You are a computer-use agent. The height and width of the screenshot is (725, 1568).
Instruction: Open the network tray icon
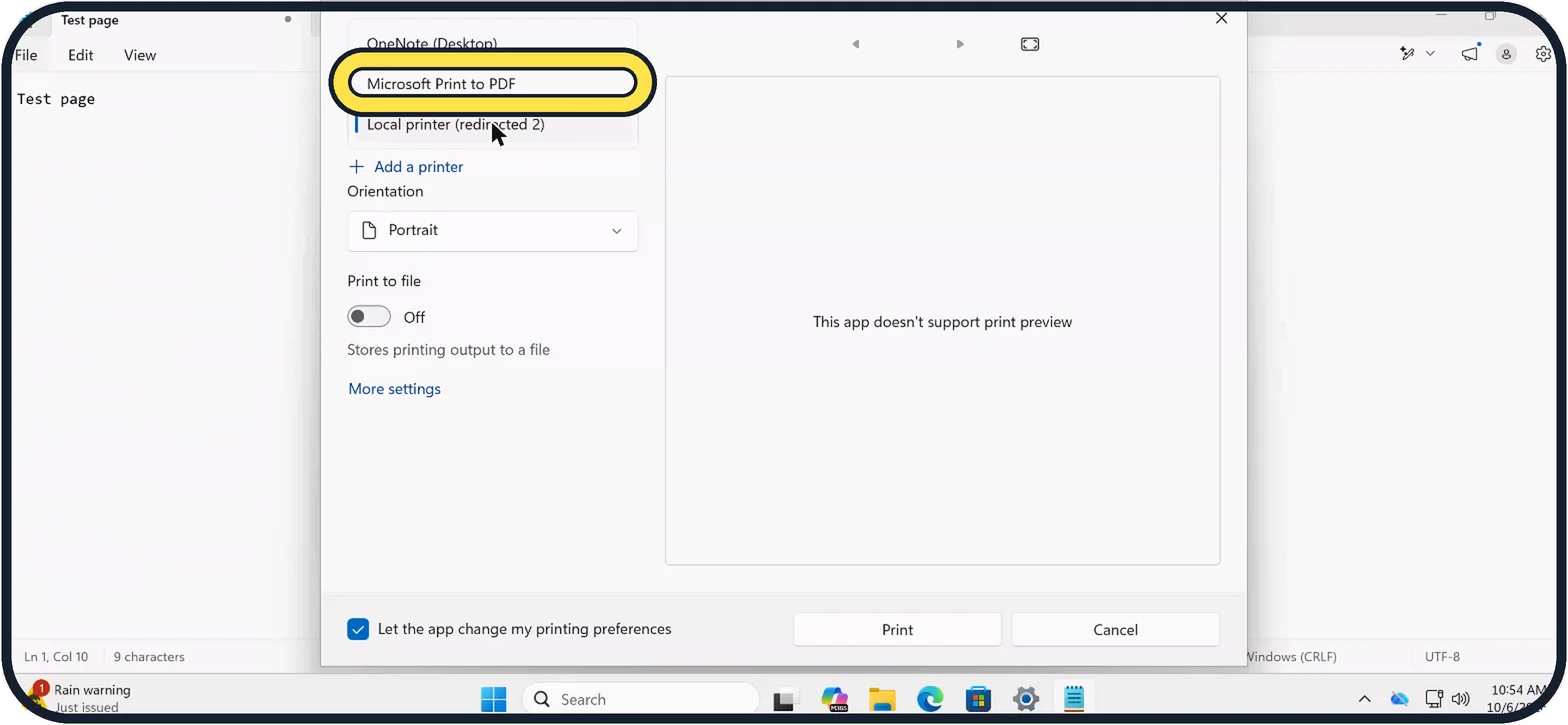coord(1434,699)
